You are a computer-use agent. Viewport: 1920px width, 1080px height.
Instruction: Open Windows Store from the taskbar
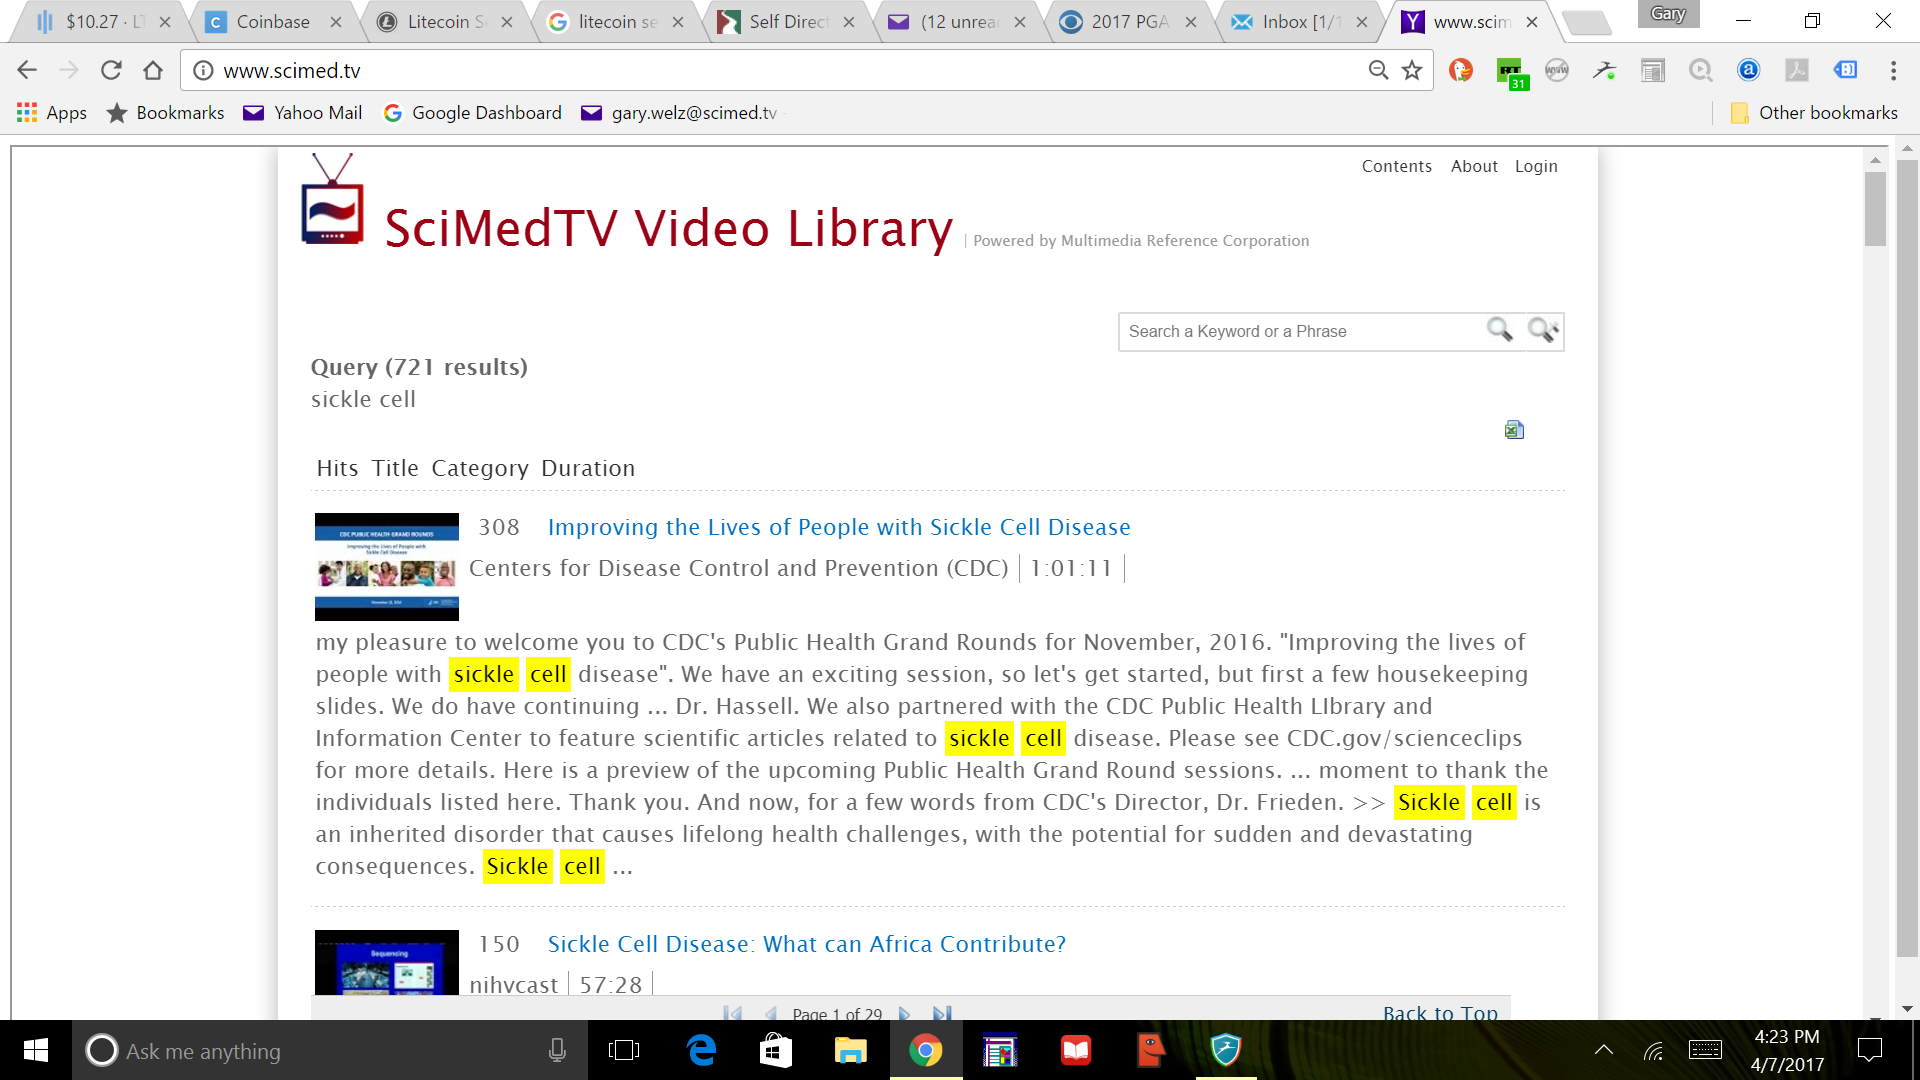pyautogui.click(x=776, y=1050)
